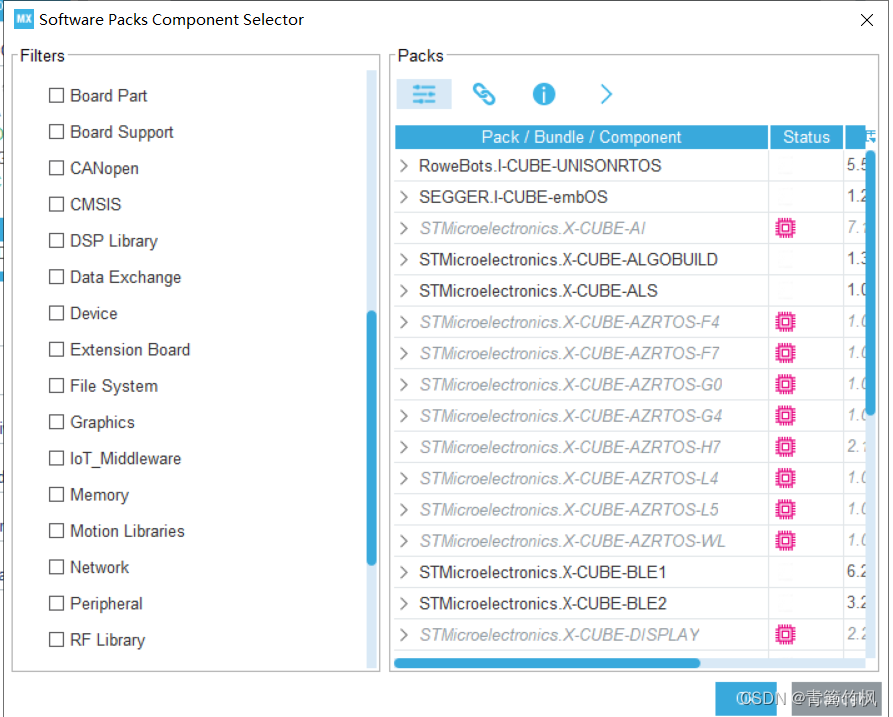Toggle the filters panel icon in Packs
Viewport: 893px width, 717px height.
click(x=424, y=94)
